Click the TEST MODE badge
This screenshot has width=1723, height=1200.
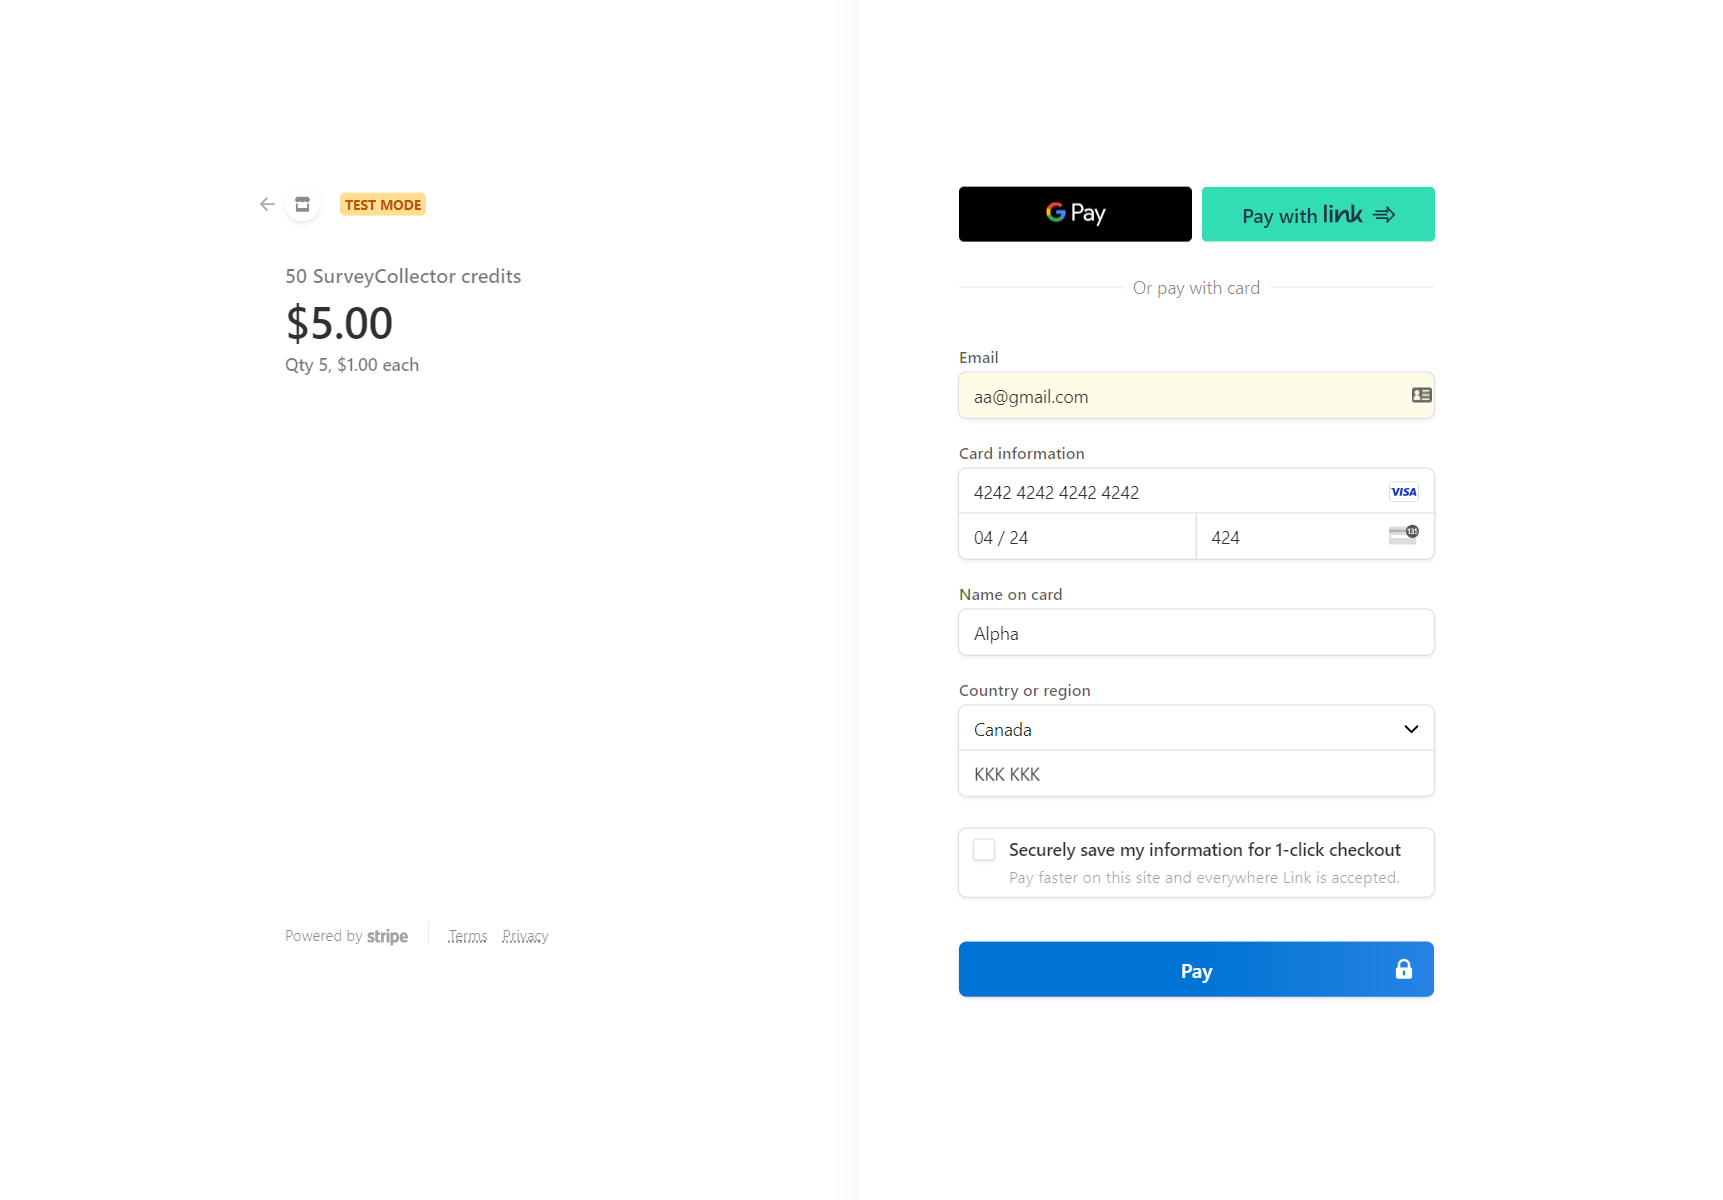tap(383, 205)
